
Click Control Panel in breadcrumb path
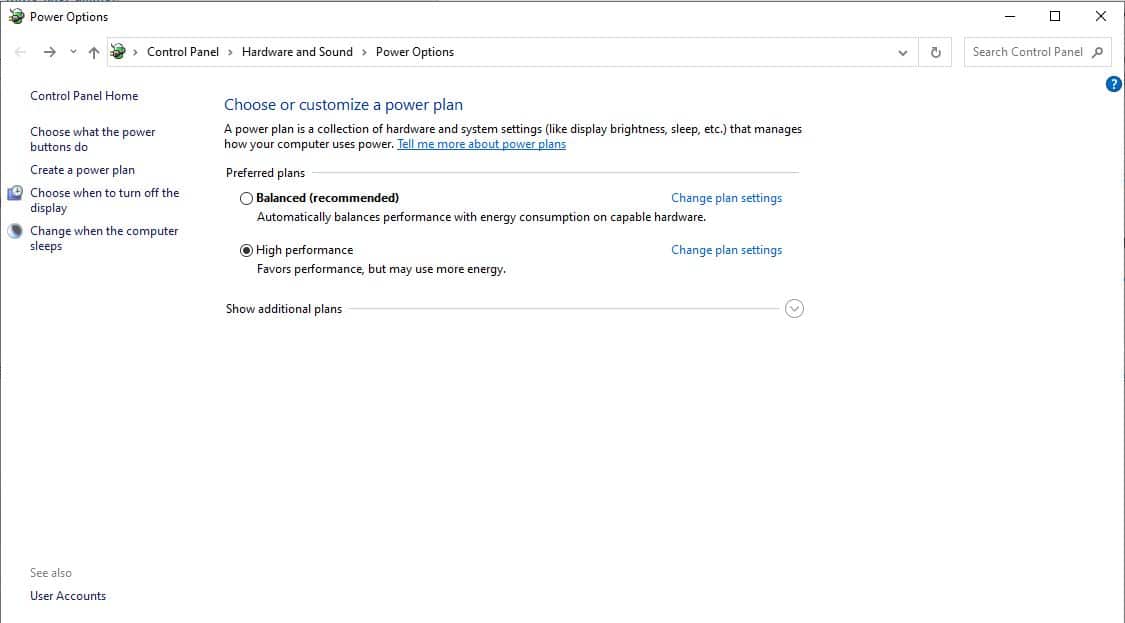pyautogui.click(x=183, y=52)
